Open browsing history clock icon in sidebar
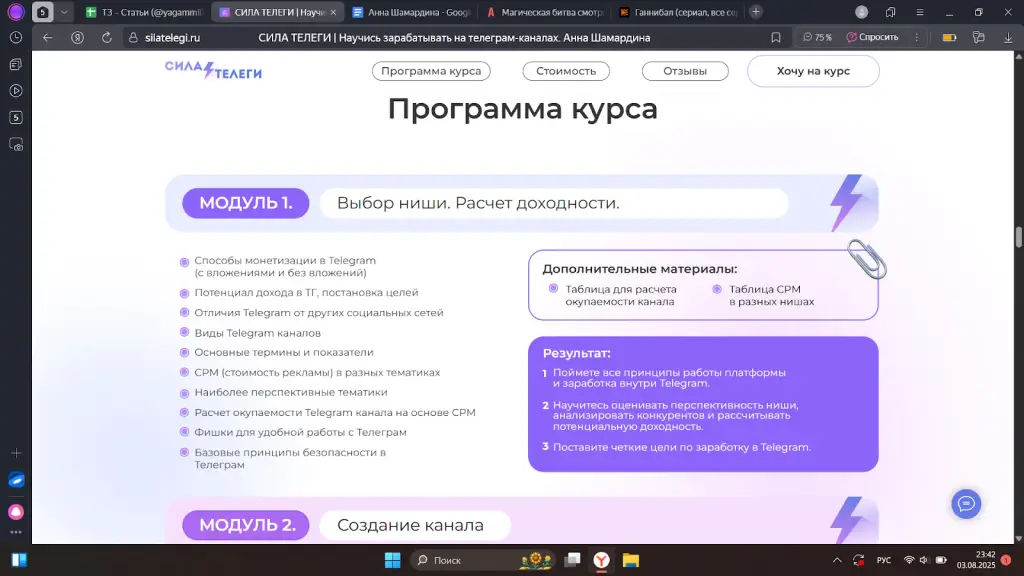 [16, 38]
